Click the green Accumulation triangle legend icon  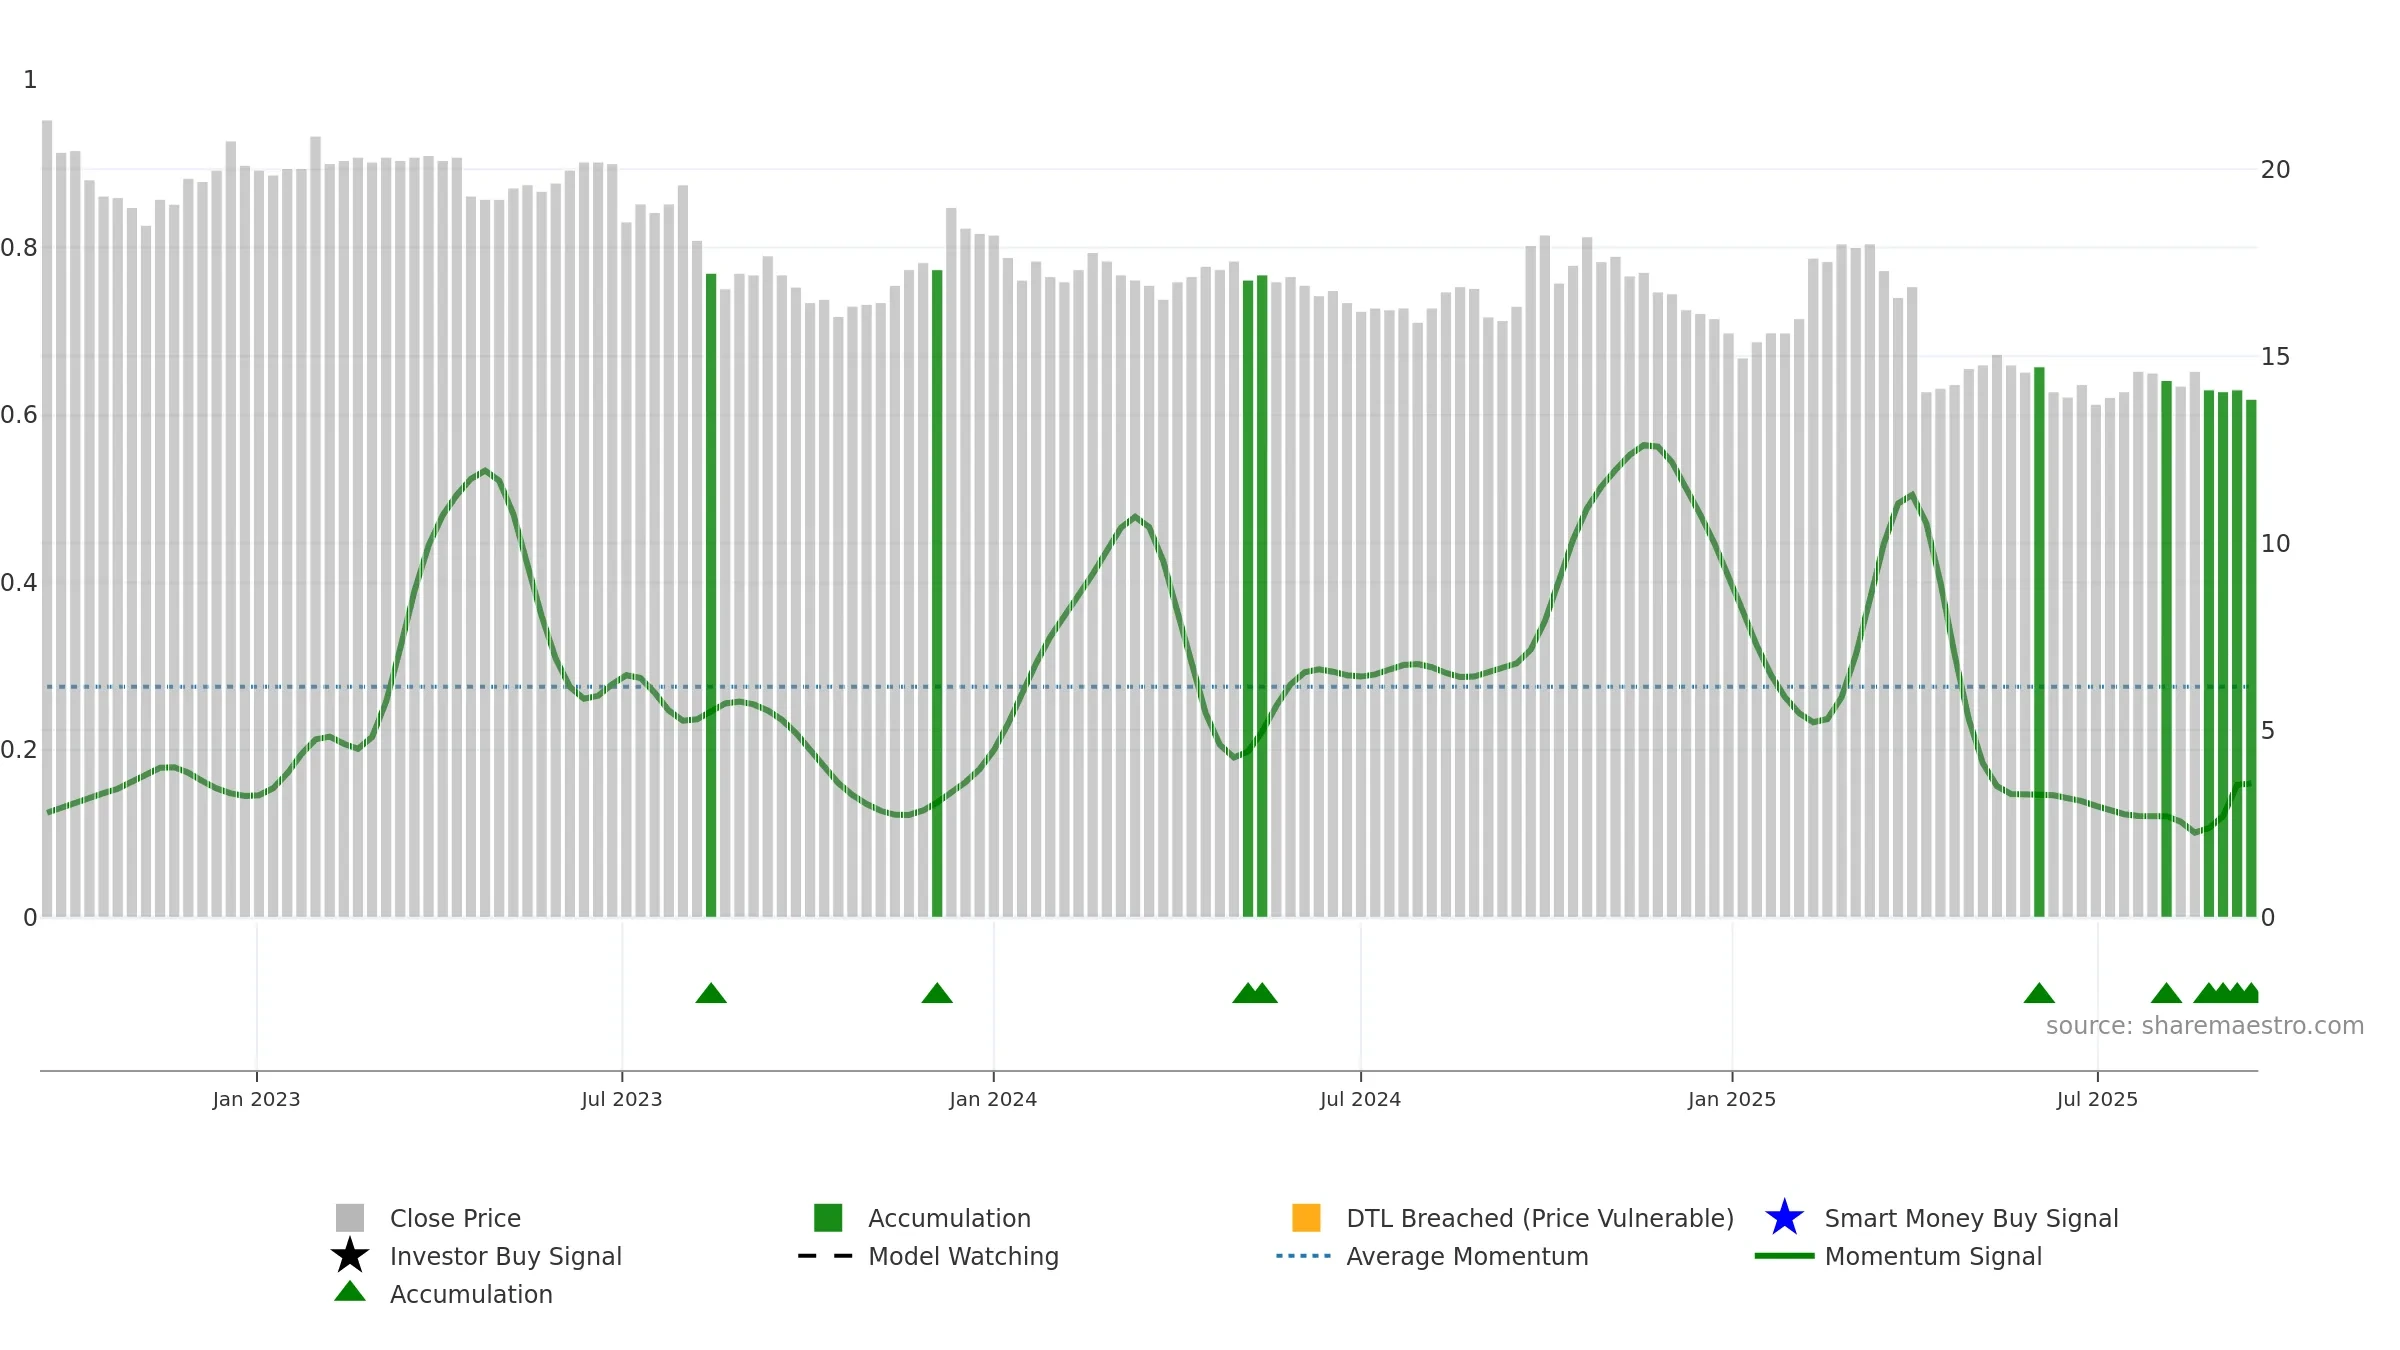[x=350, y=1292]
